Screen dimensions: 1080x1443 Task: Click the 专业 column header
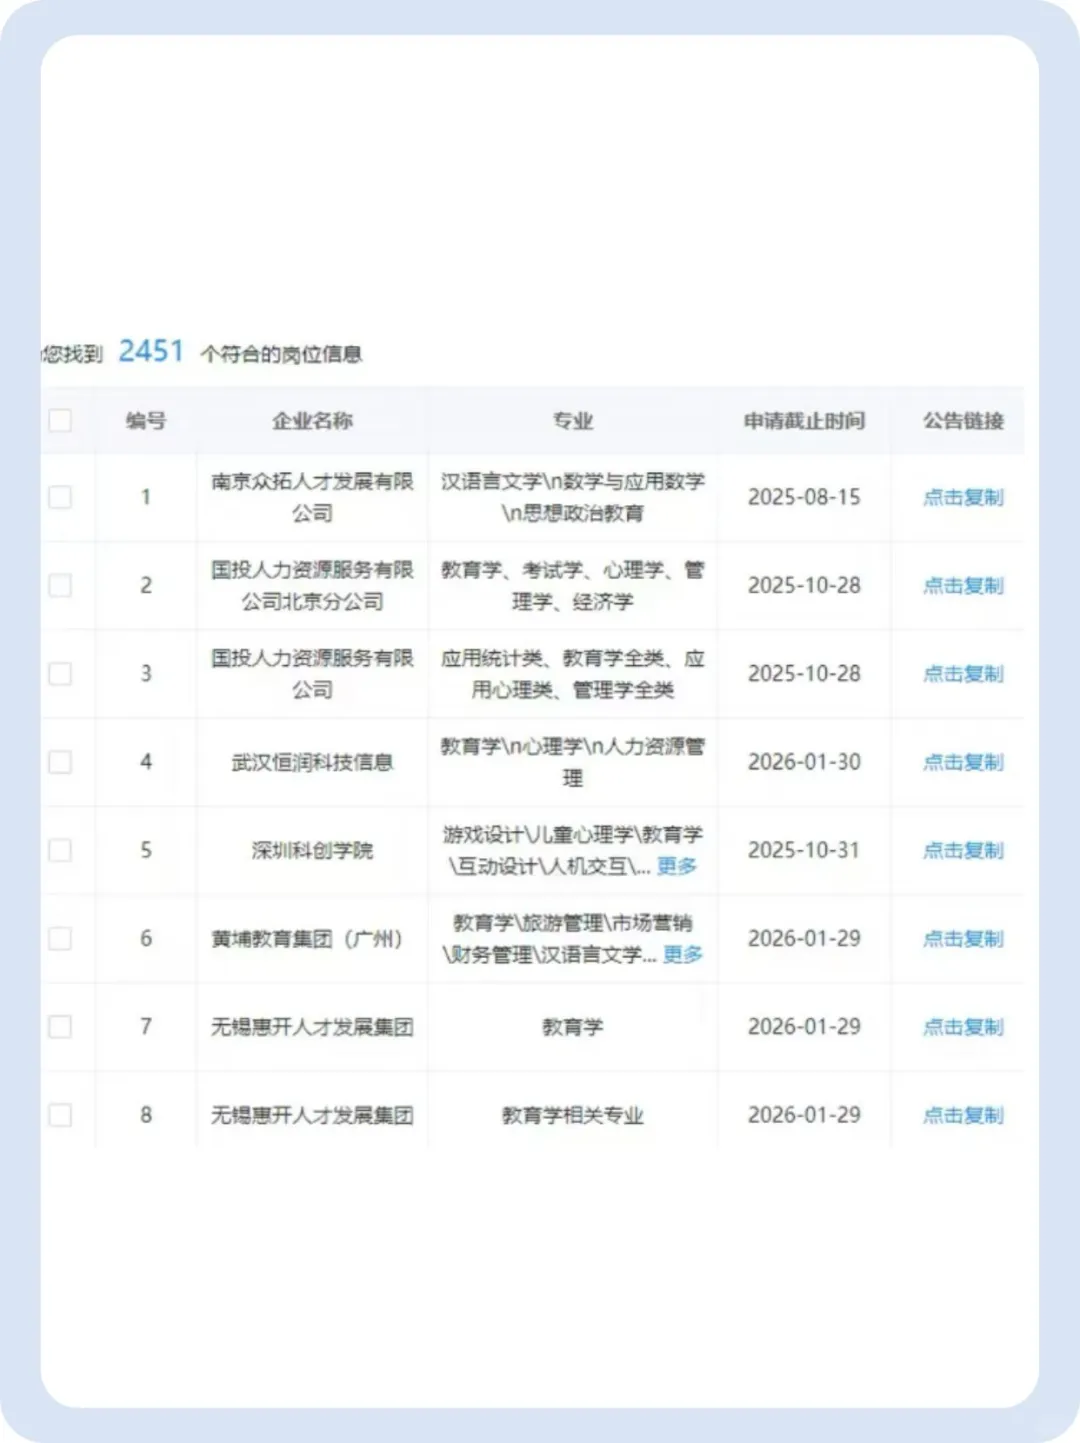coord(573,421)
